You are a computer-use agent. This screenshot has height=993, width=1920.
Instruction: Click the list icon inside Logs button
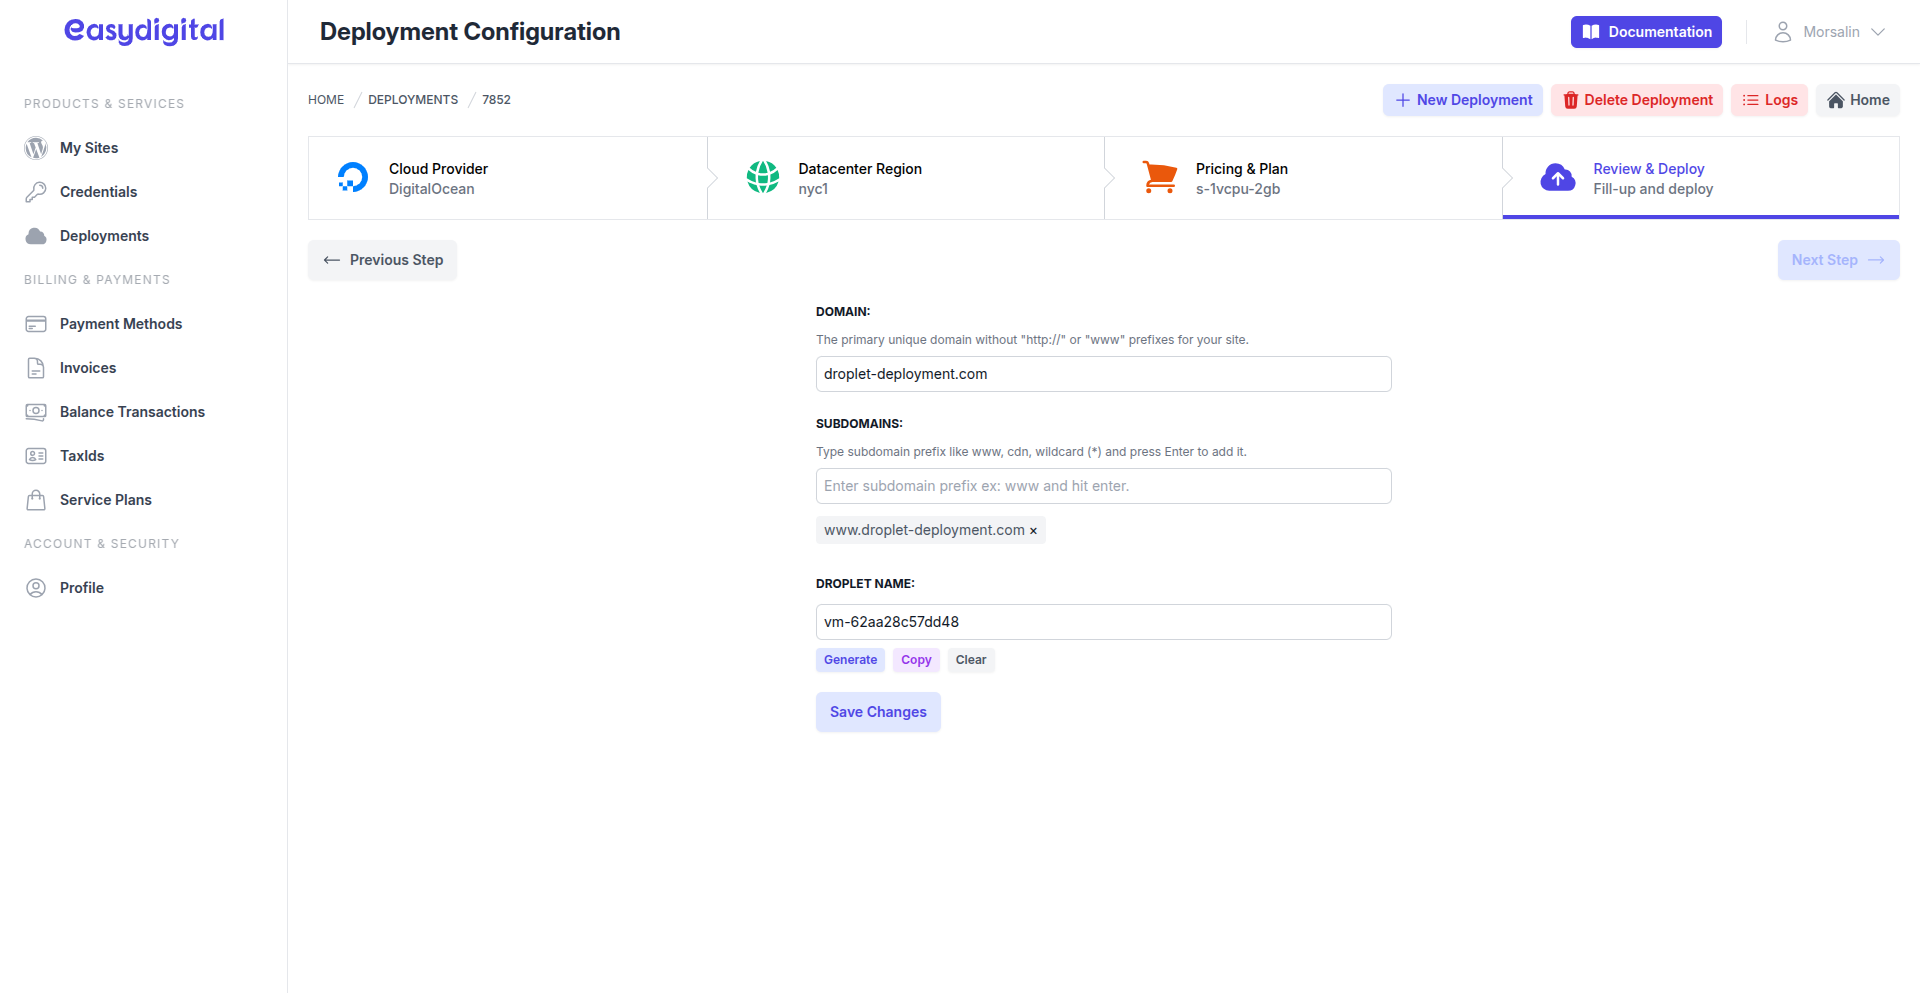[1748, 100]
